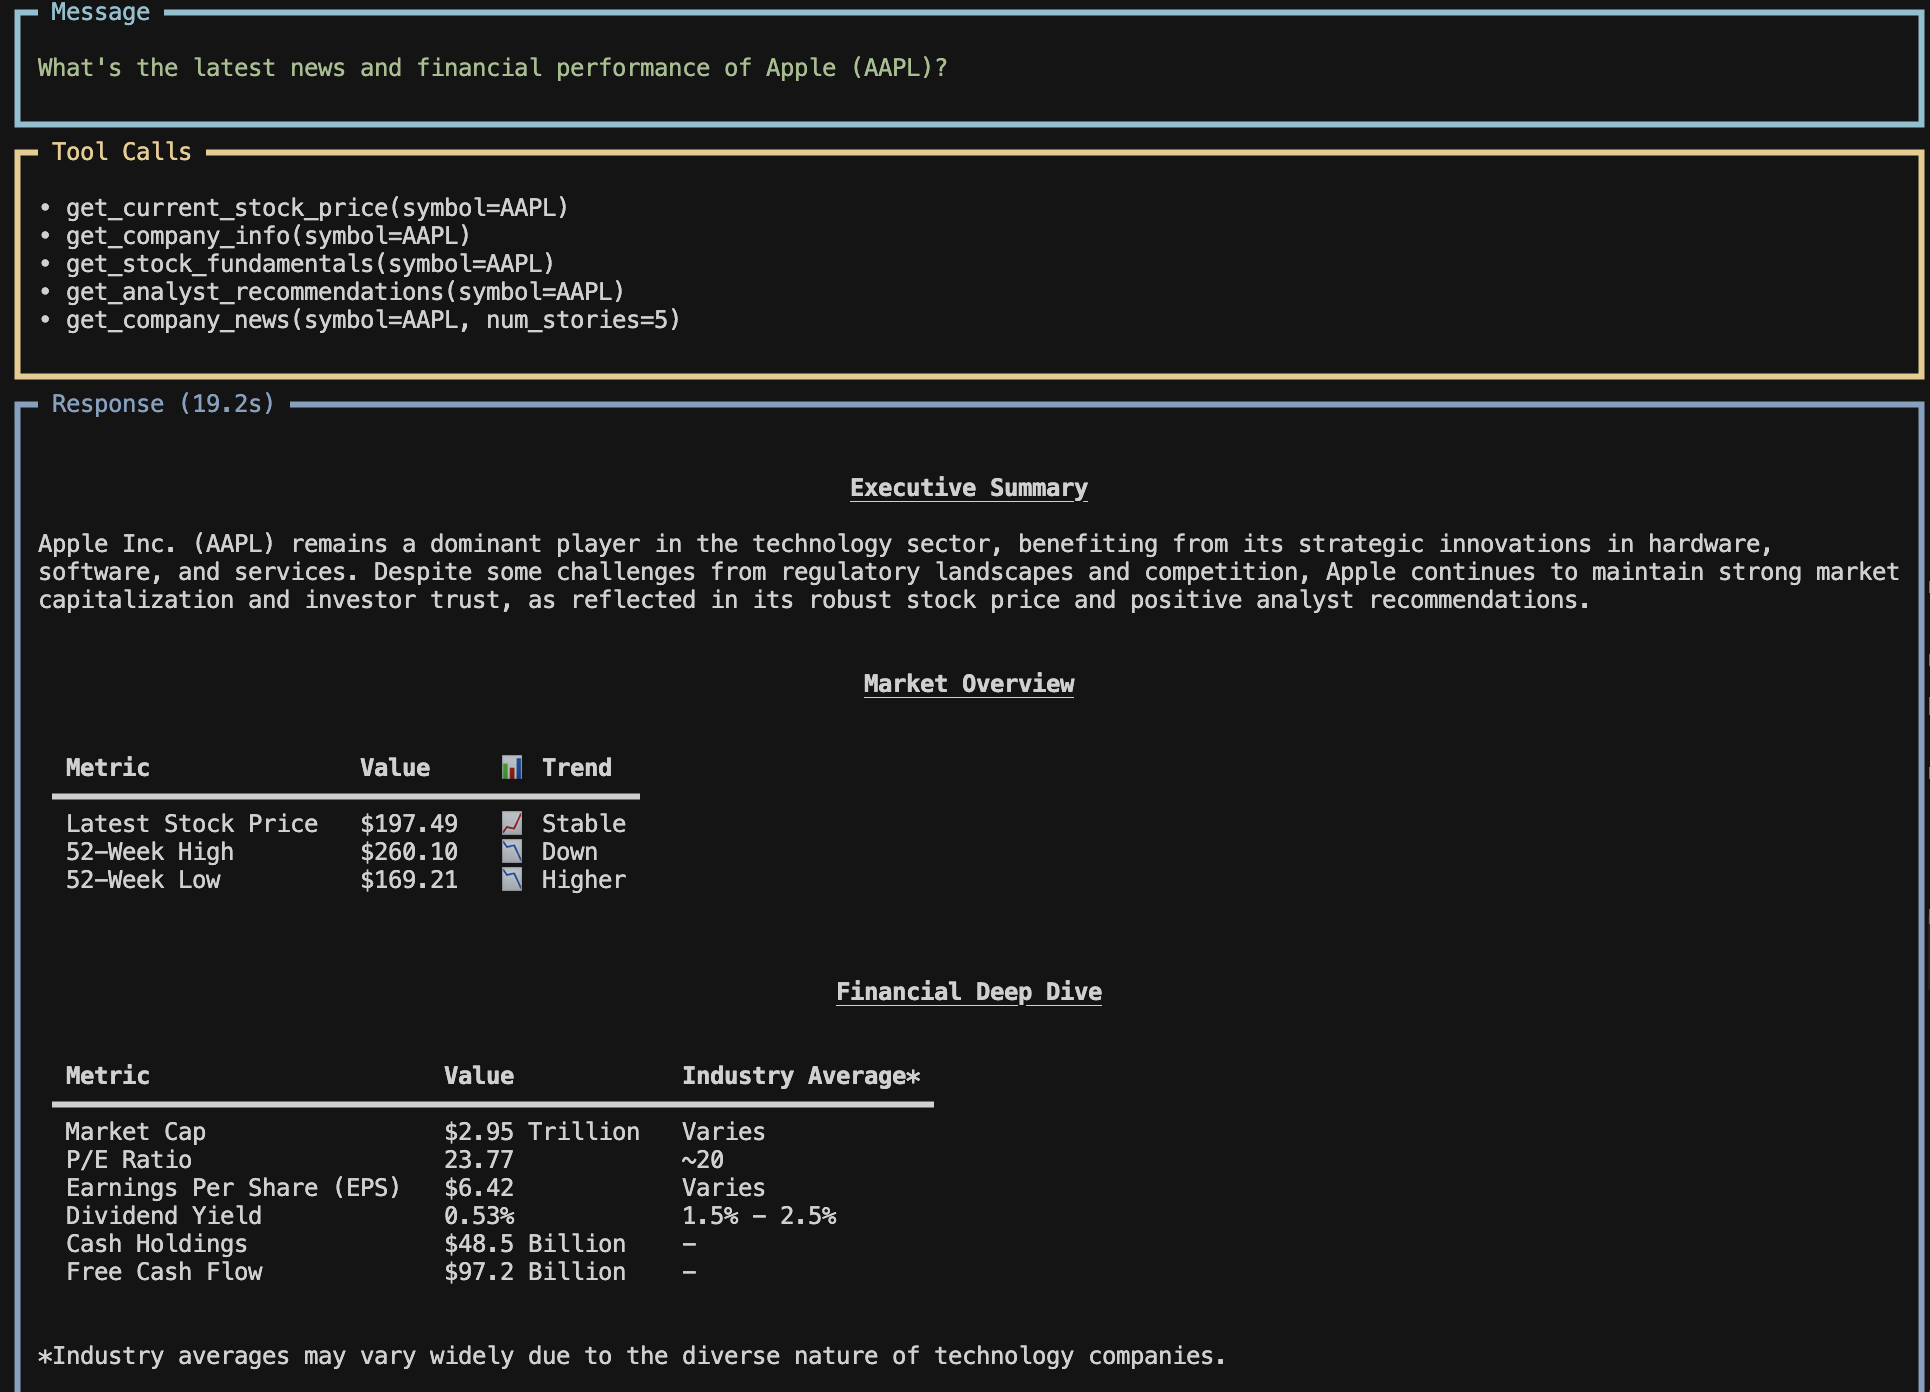Click the ~20 industry average value

[x=703, y=1160]
